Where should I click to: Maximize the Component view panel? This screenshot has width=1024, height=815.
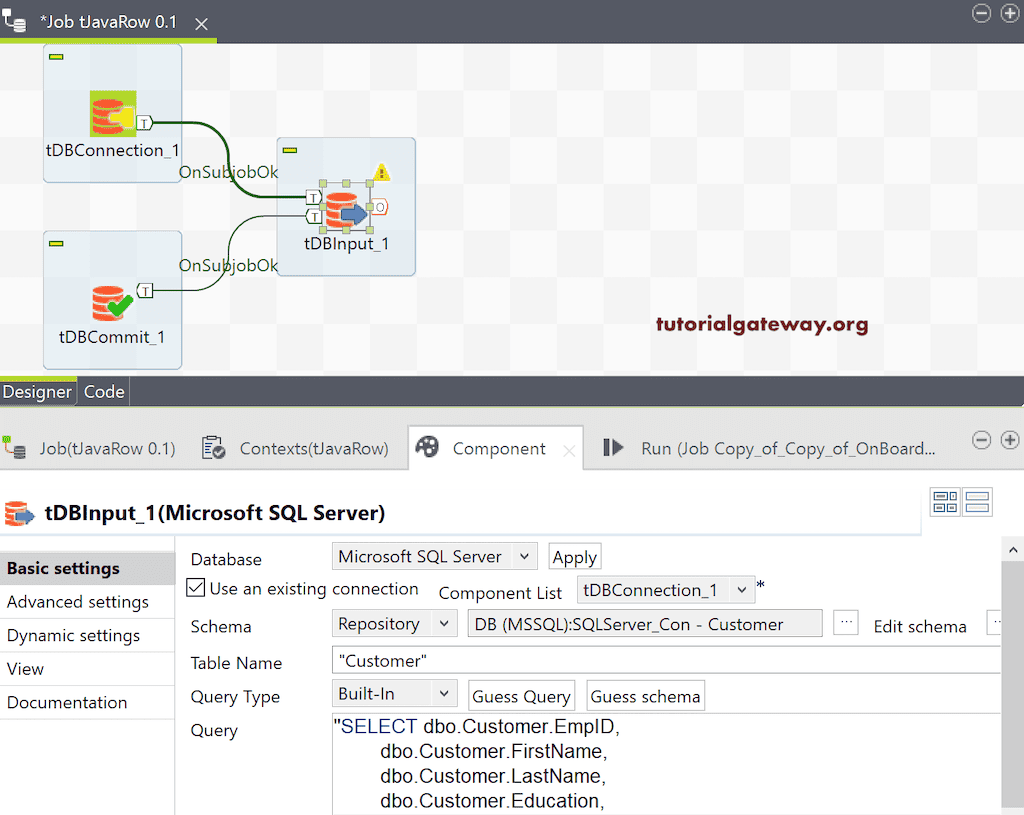(1010, 440)
